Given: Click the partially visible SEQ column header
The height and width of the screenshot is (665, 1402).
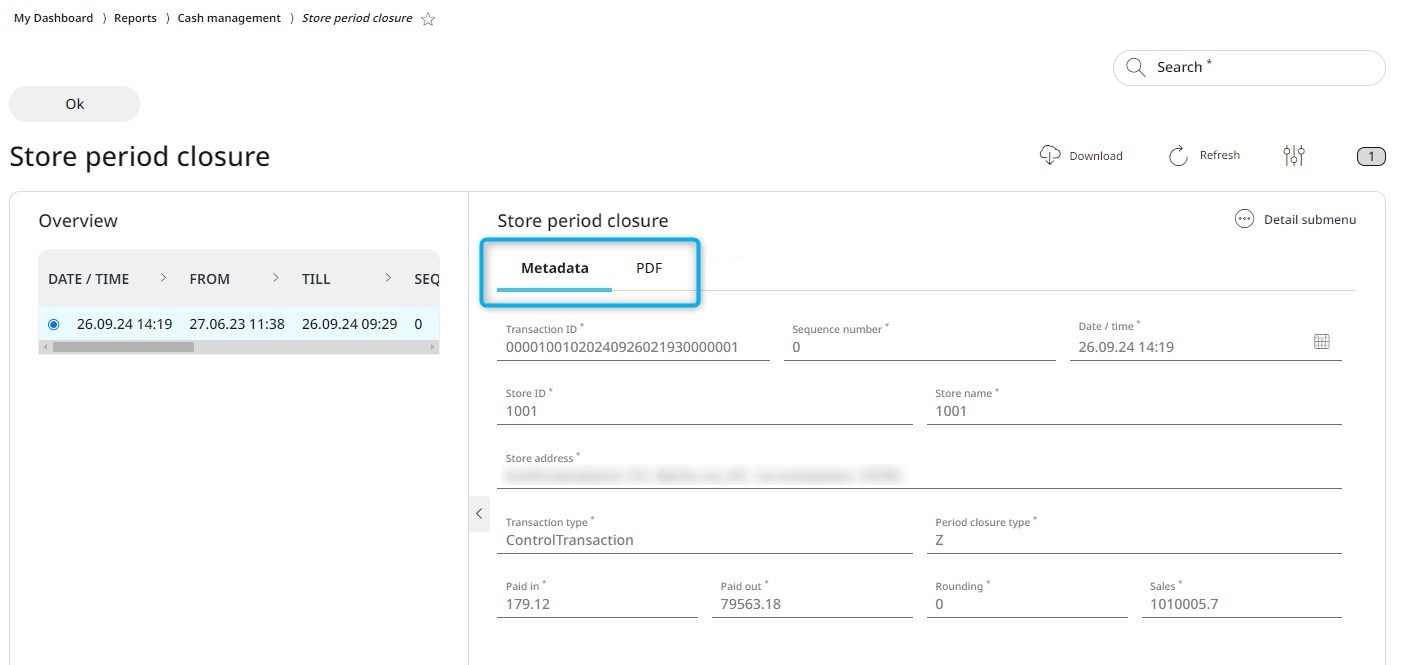Looking at the screenshot, I should click(427, 279).
